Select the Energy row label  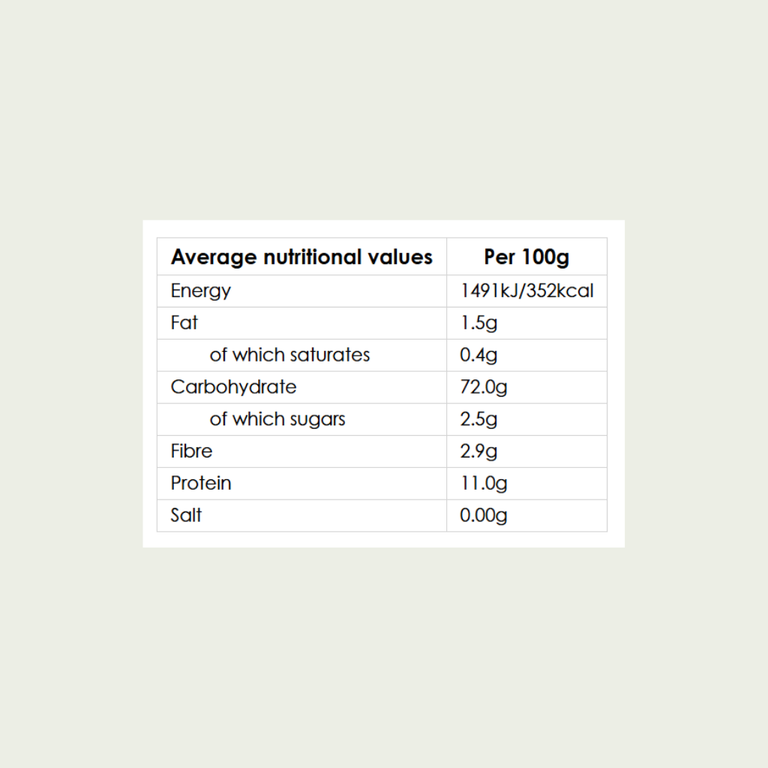pyautogui.click(x=200, y=291)
